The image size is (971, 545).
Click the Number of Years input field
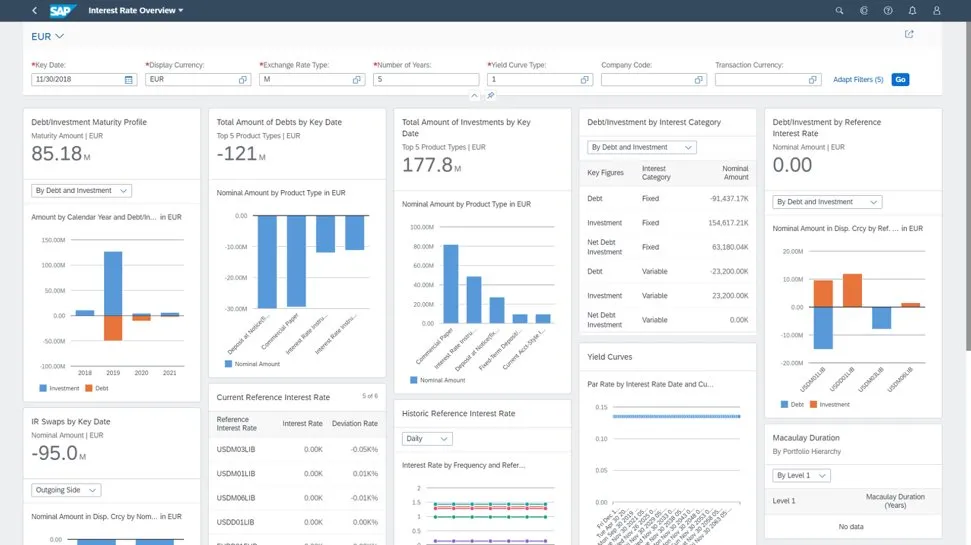click(426, 79)
